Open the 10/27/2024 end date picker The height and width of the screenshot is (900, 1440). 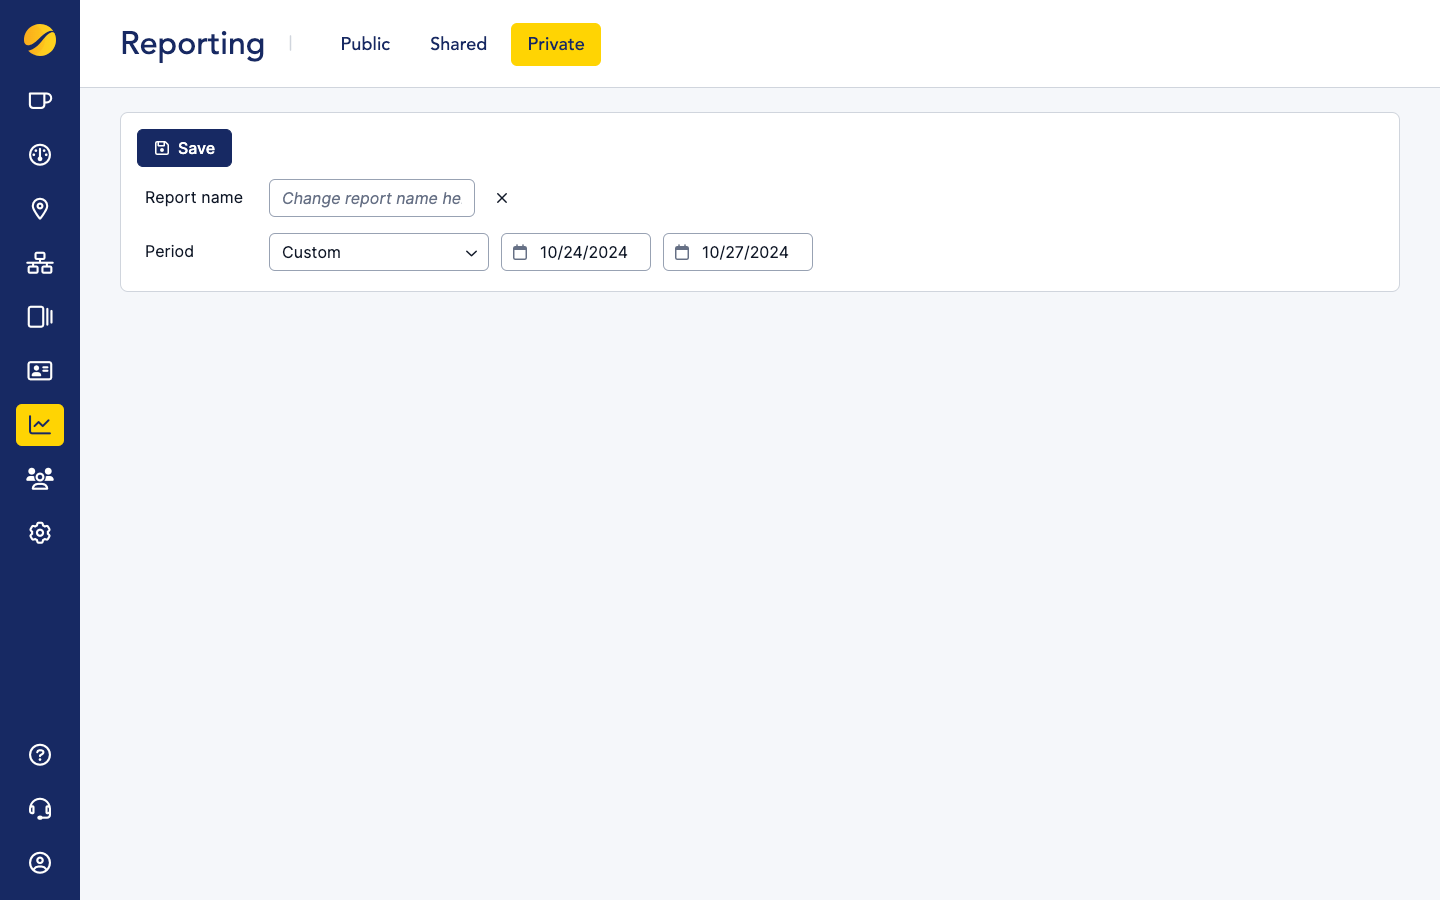click(x=737, y=252)
